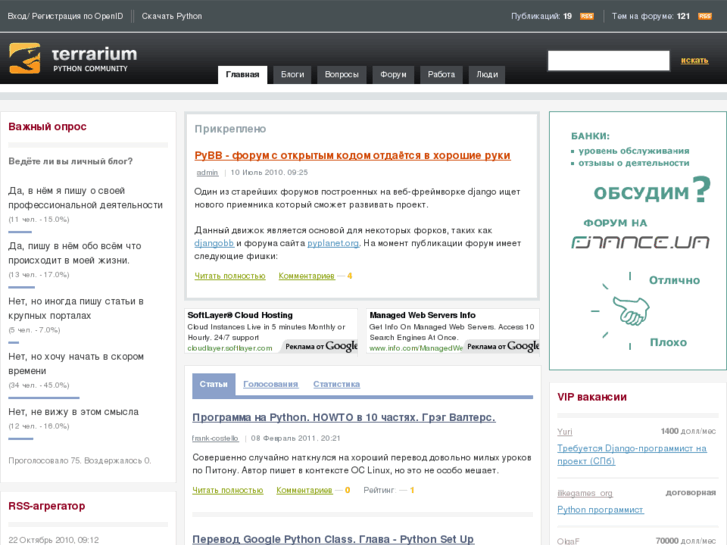Click poll option Нет, но хочу начать
The image size is (727, 545).
[x=76, y=364]
